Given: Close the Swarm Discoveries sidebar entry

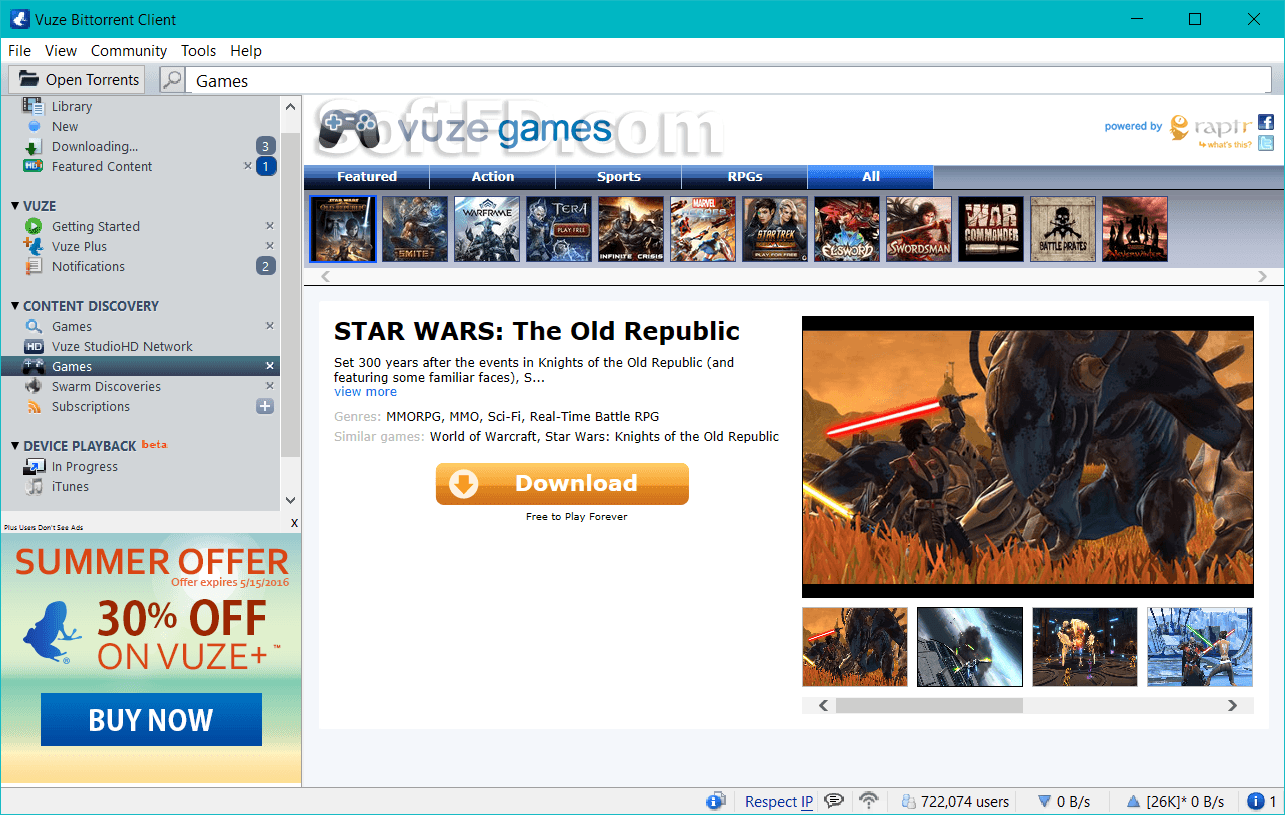Looking at the screenshot, I should [x=269, y=386].
